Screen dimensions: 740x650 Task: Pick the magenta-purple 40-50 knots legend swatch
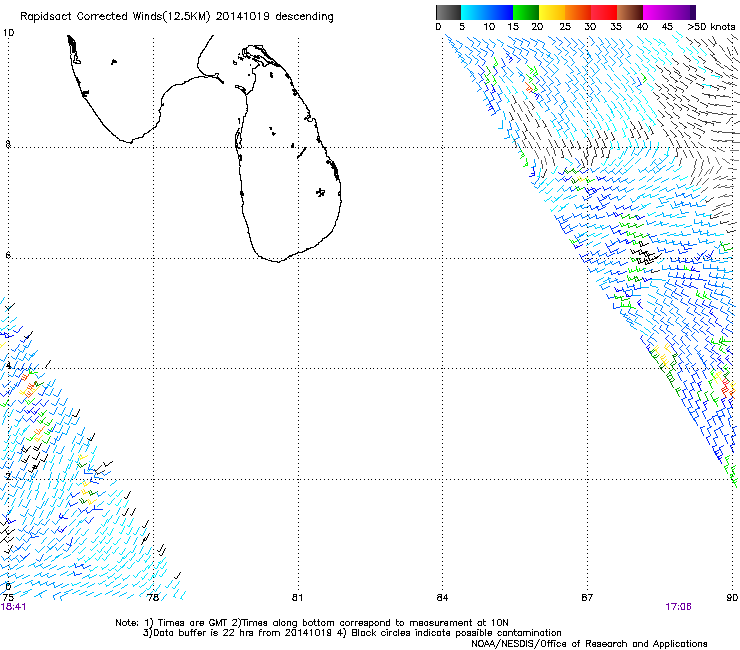tap(669, 12)
